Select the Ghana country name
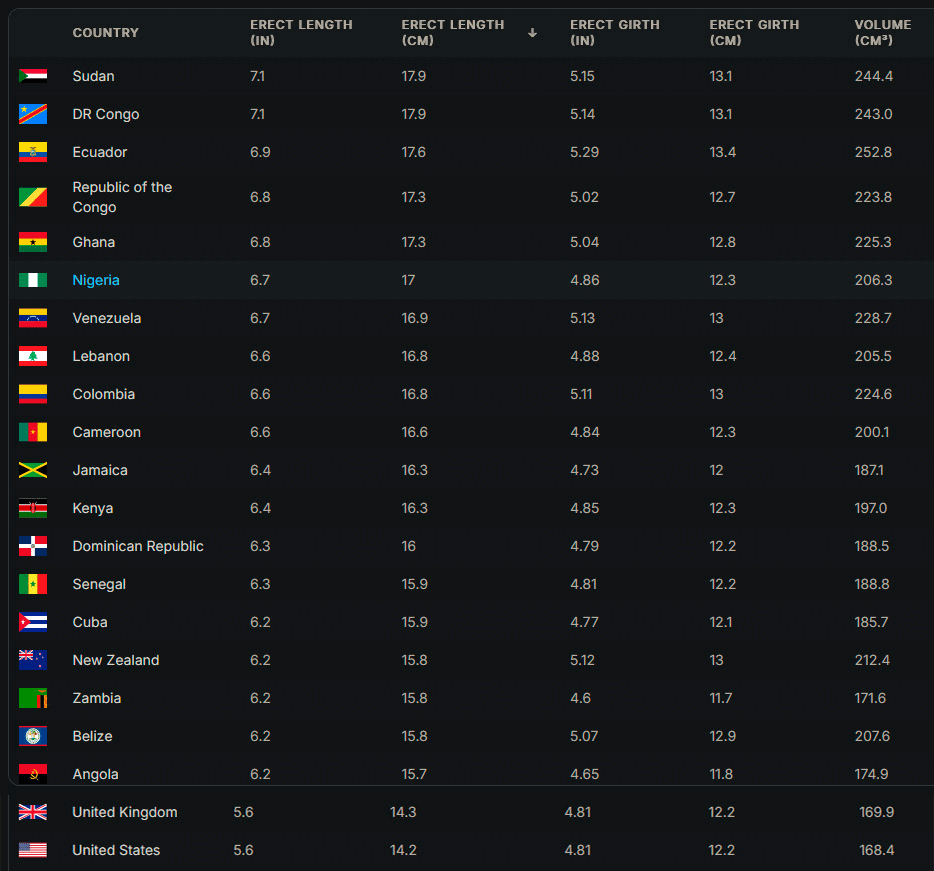Screen dimensions: 934x871 94,242
